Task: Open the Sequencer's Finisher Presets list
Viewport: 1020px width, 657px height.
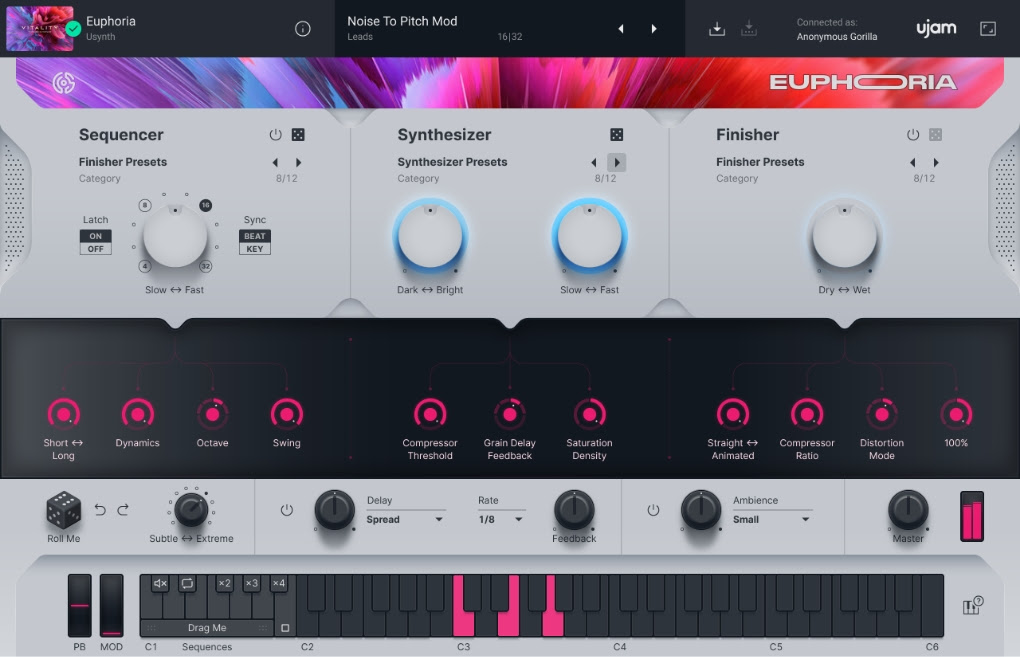Action: [x=123, y=162]
